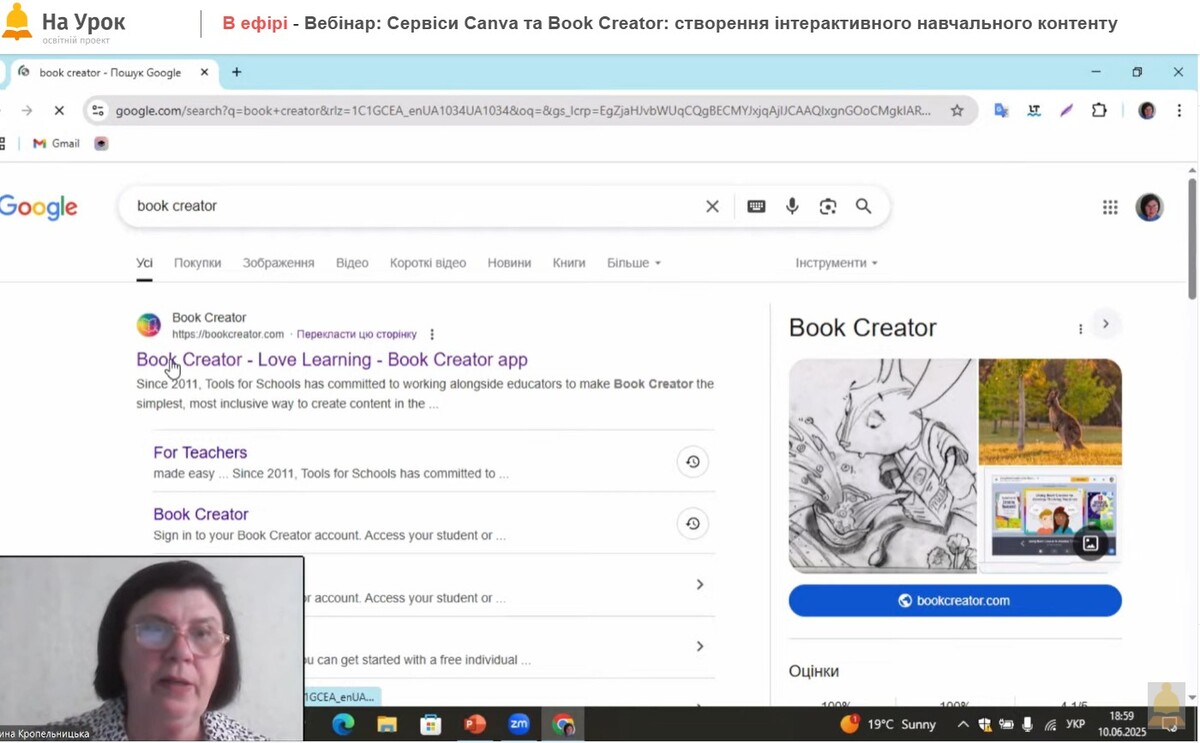Switch input language via УКР indicator
This screenshot has height=743, width=1200.
coord(1076,725)
